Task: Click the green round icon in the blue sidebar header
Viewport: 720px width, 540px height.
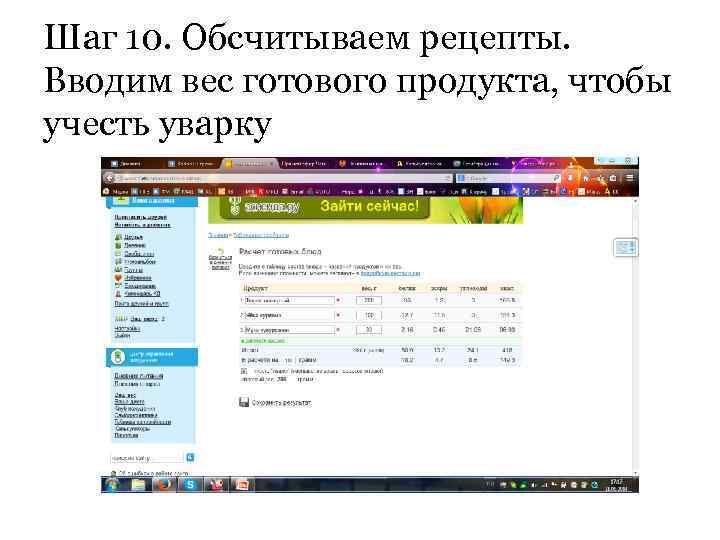Action: pos(118,357)
